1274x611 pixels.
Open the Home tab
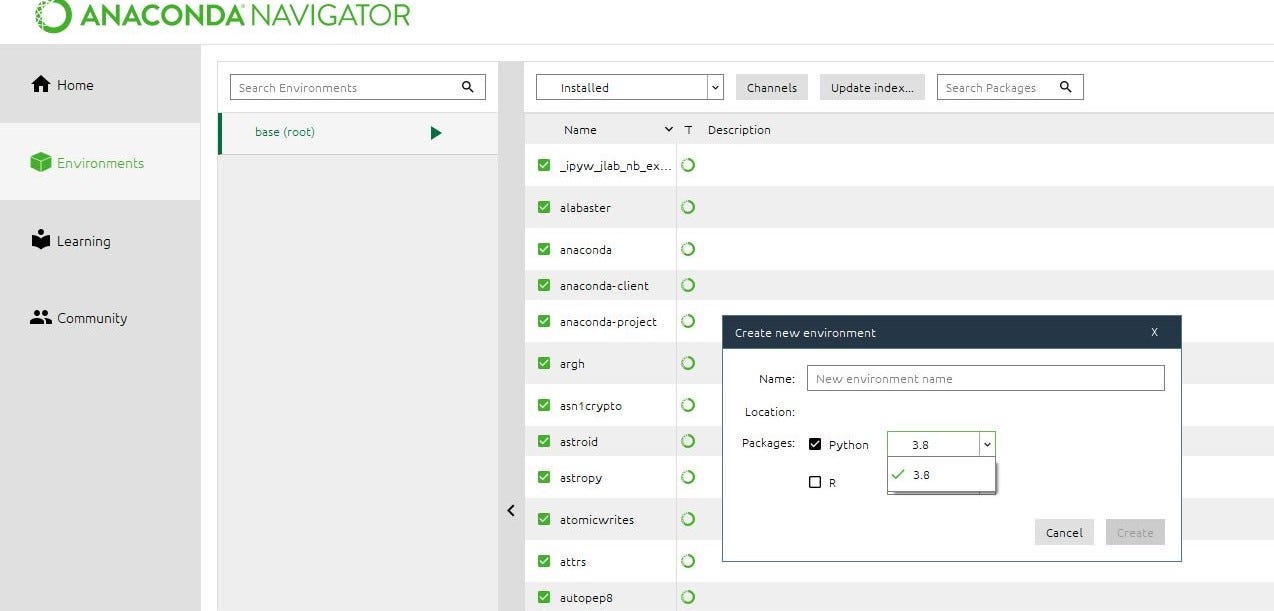pyautogui.click(x=100, y=85)
